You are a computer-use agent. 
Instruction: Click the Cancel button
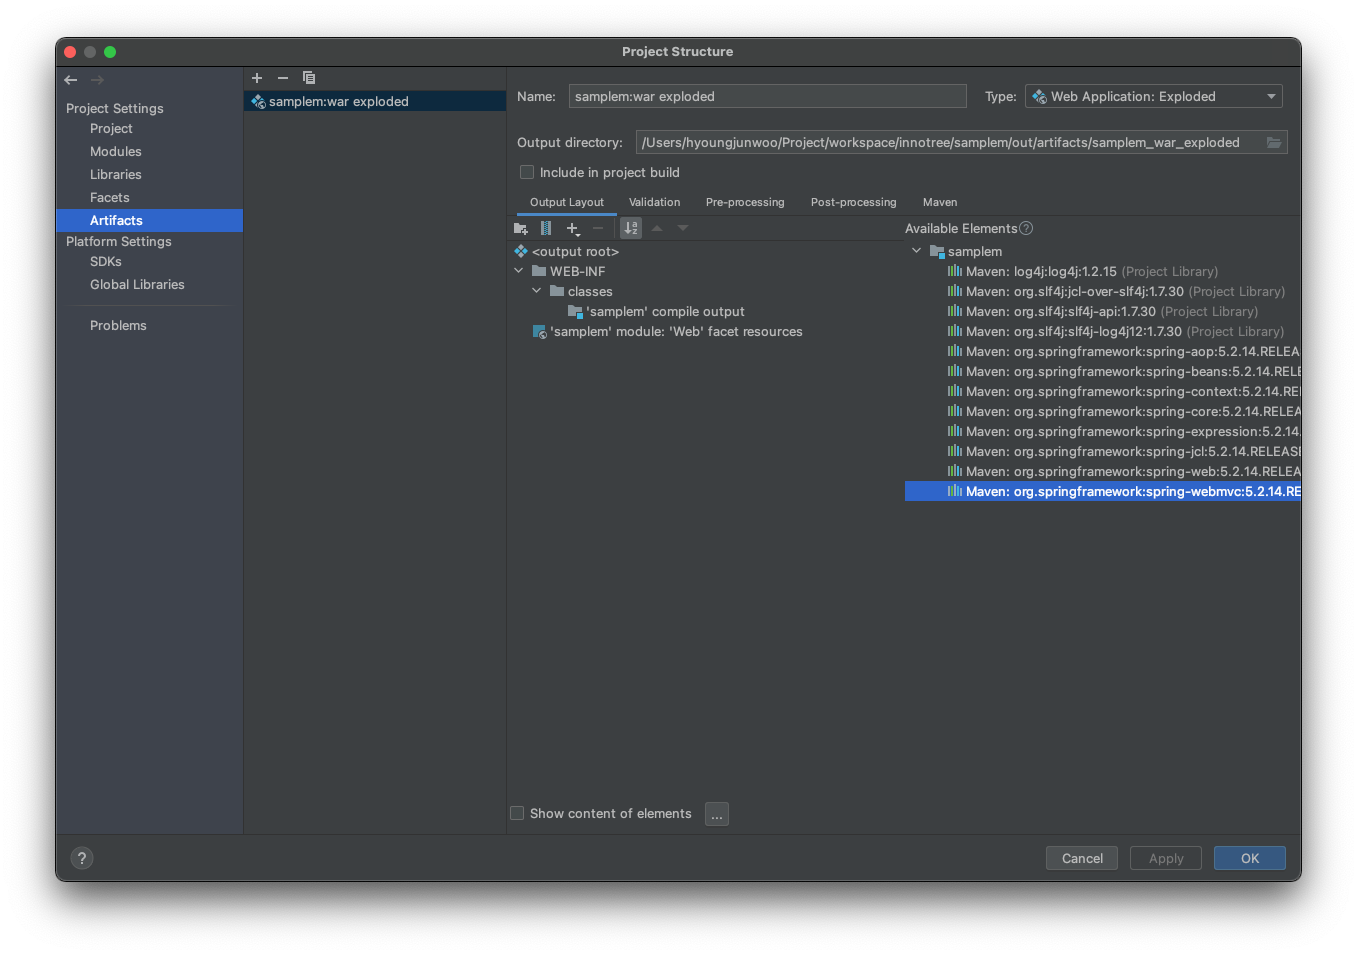pyautogui.click(x=1082, y=858)
